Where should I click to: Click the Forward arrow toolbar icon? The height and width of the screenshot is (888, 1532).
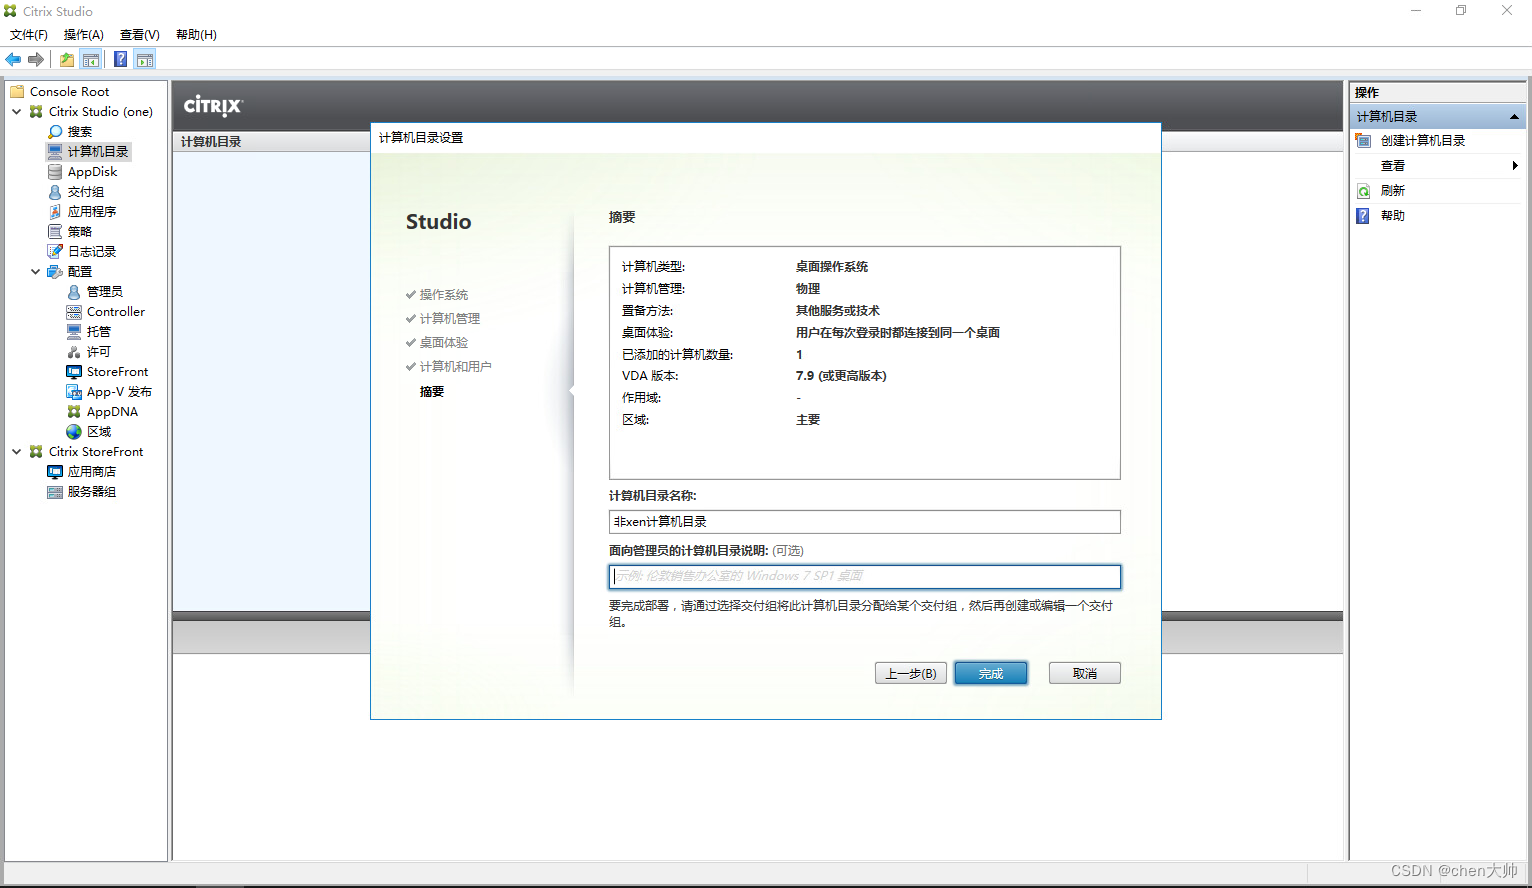[x=36, y=60]
